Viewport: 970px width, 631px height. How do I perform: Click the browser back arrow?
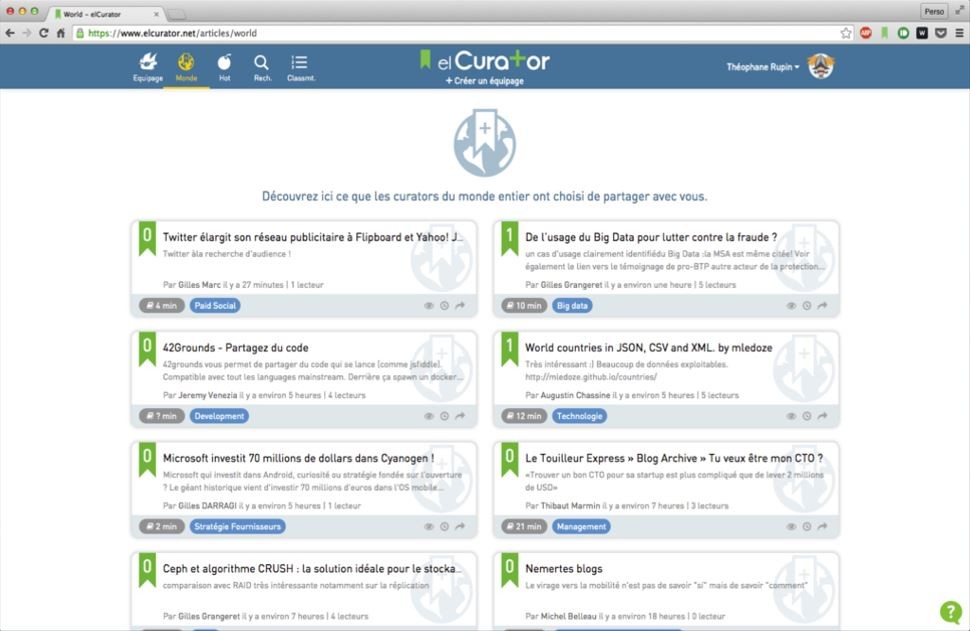10,33
